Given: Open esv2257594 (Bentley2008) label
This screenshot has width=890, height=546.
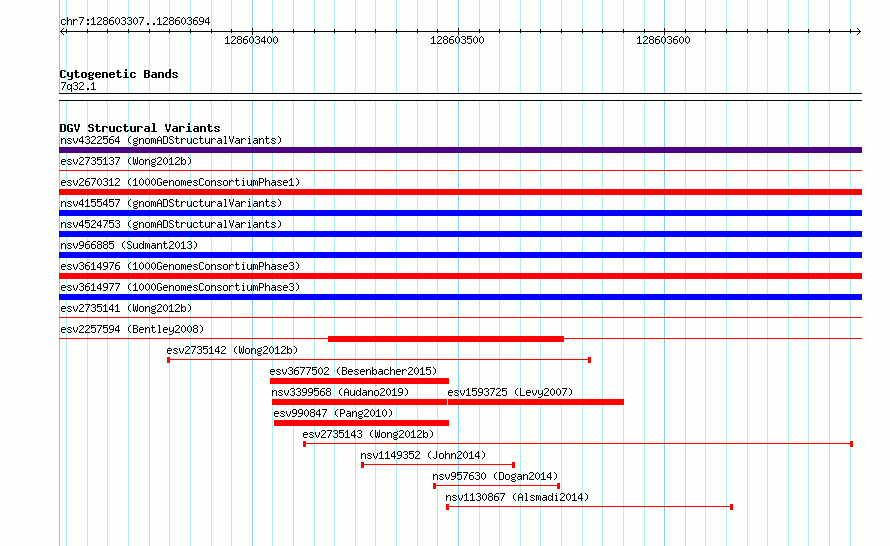Looking at the screenshot, I should click(x=132, y=329).
